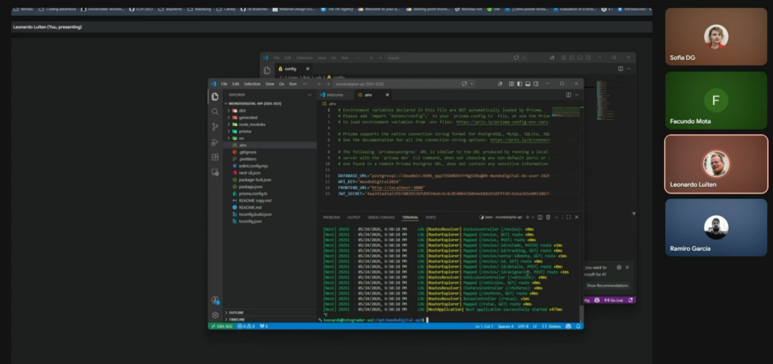Open package.json in the Explorer
This screenshot has height=364, width=773.
(x=250, y=186)
